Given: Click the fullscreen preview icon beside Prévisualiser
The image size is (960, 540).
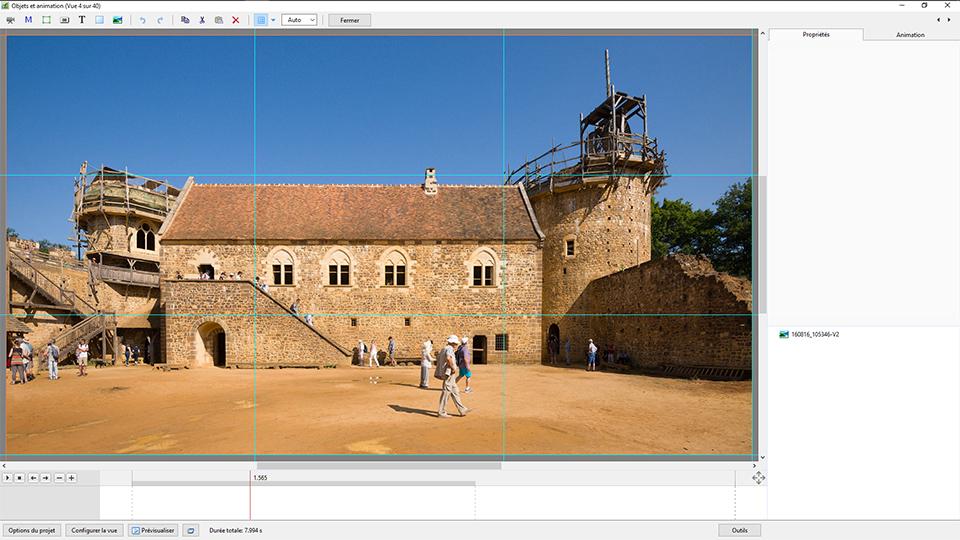Looking at the screenshot, I should (191, 530).
